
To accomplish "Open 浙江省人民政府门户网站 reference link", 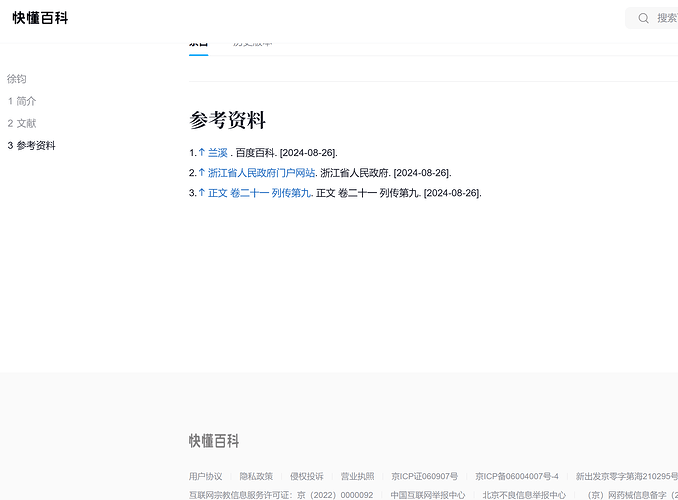I will (x=261, y=172).
